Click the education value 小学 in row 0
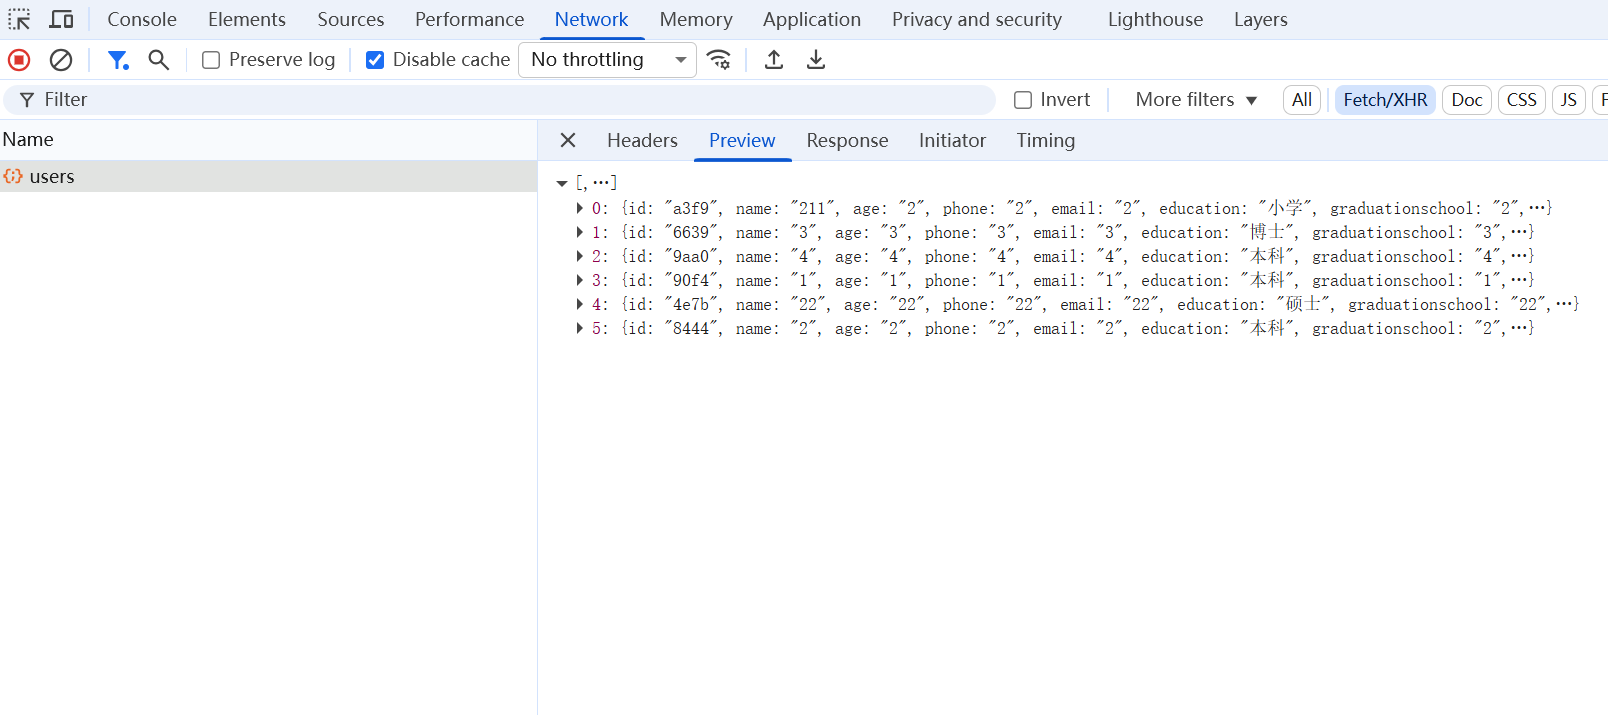The width and height of the screenshot is (1608, 715). (1286, 208)
